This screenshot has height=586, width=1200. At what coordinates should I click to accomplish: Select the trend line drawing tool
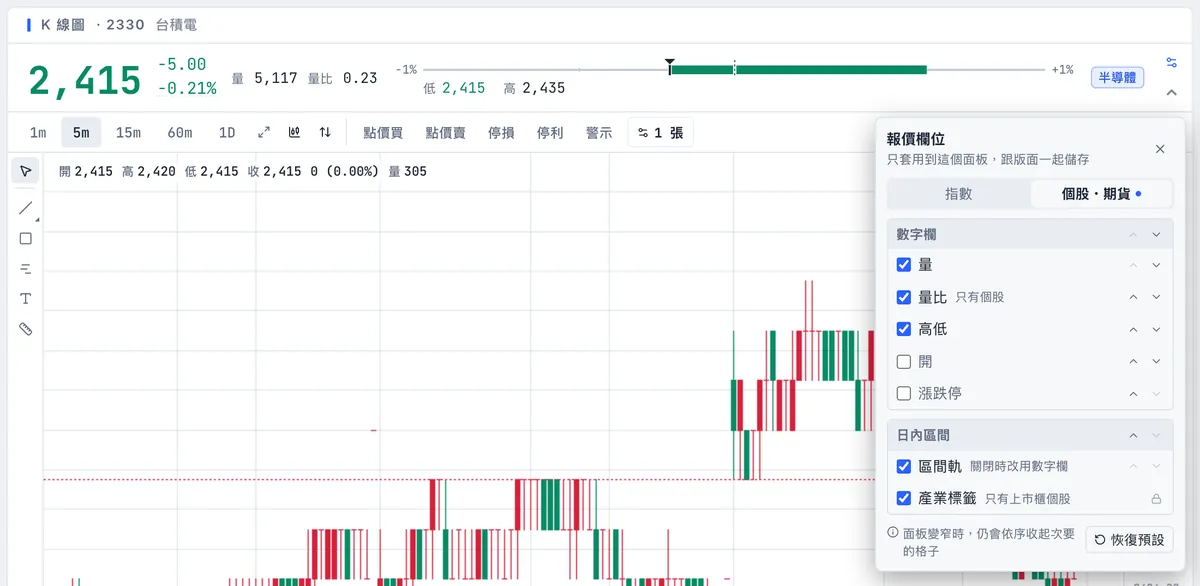point(26,208)
